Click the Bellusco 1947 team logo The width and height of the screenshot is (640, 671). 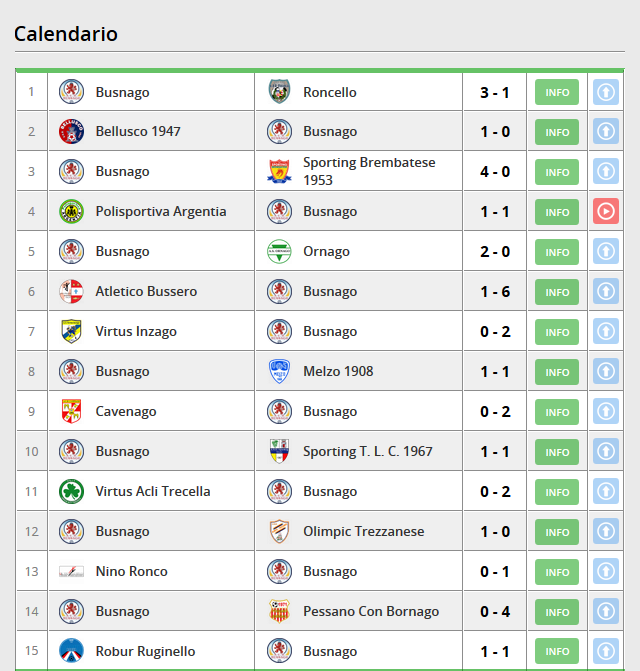point(71,131)
